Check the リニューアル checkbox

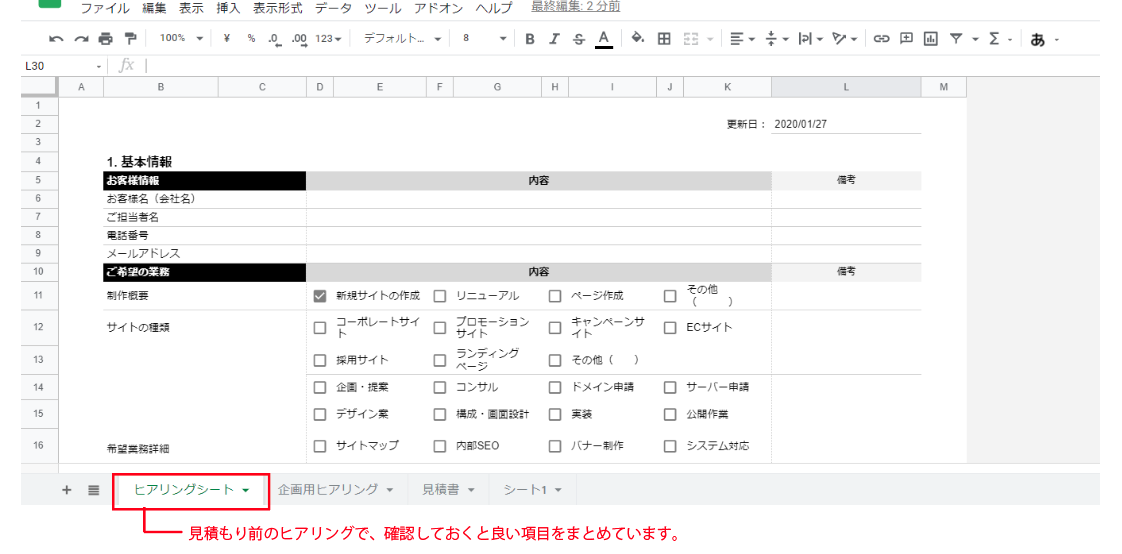click(x=440, y=296)
